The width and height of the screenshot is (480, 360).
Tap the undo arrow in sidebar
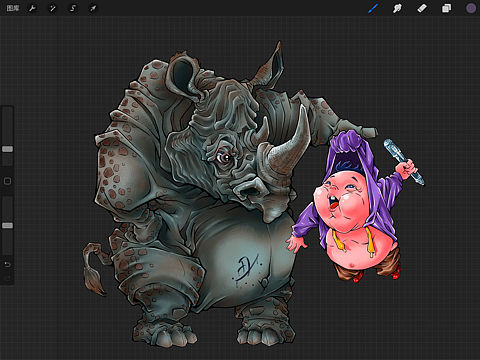[7, 264]
